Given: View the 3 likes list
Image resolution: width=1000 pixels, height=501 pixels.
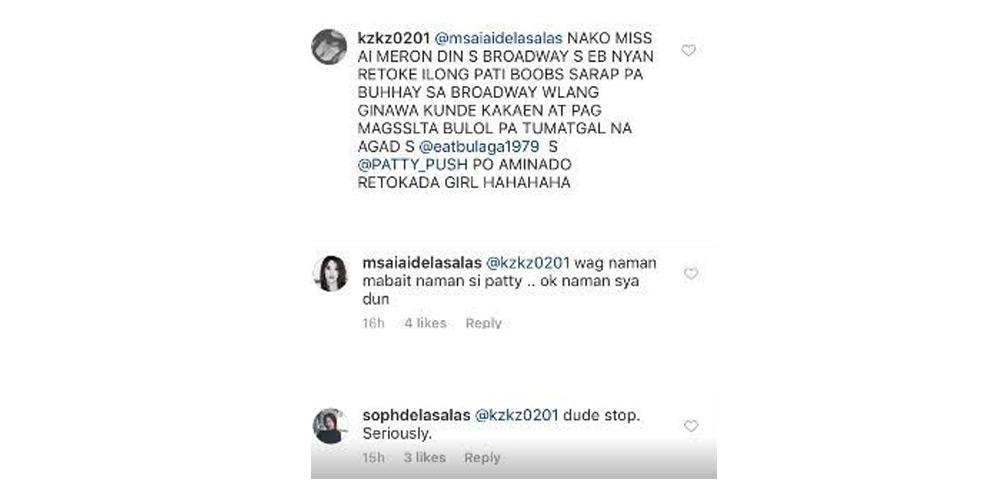Looking at the screenshot, I should [x=425, y=458].
